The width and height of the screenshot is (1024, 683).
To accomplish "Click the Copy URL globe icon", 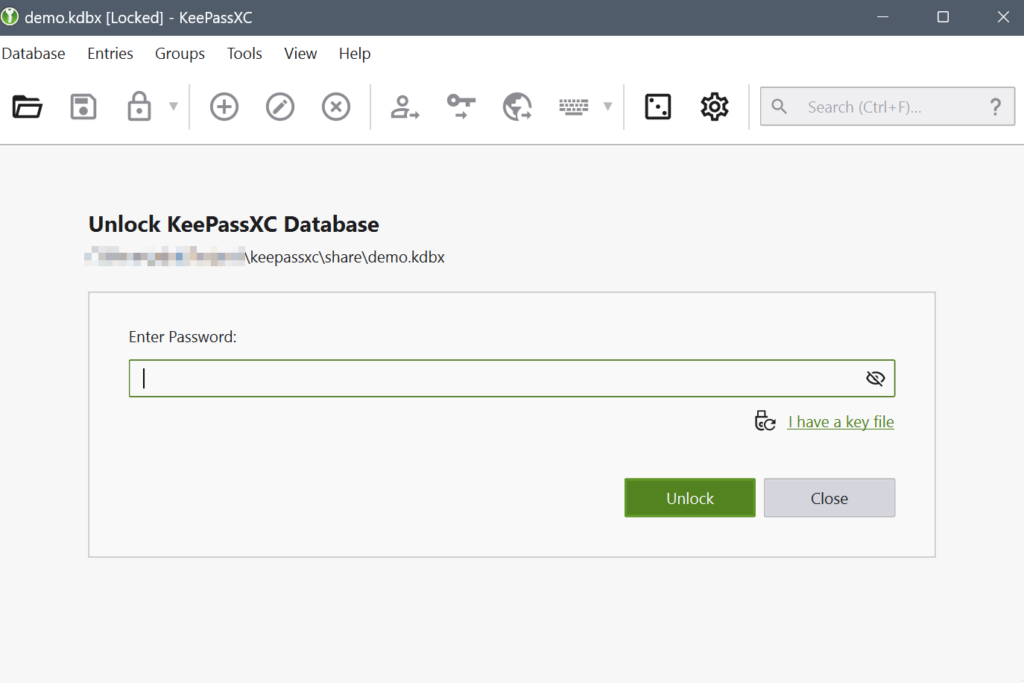I will click(517, 107).
